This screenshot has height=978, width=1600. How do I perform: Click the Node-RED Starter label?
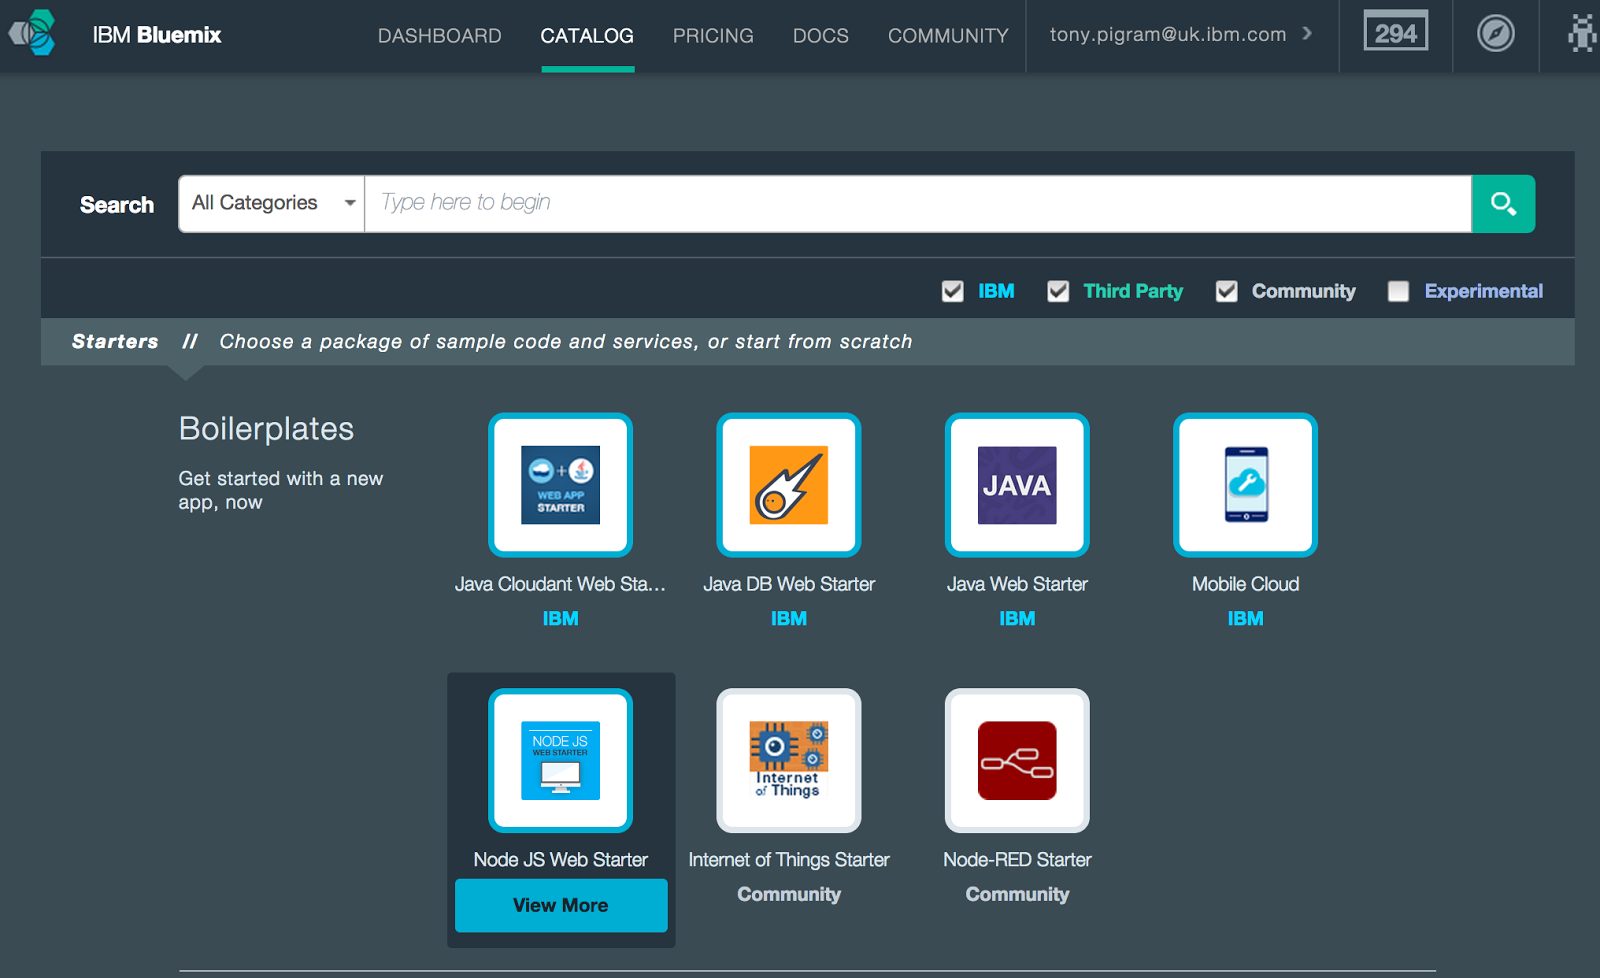click(1017, 860)
